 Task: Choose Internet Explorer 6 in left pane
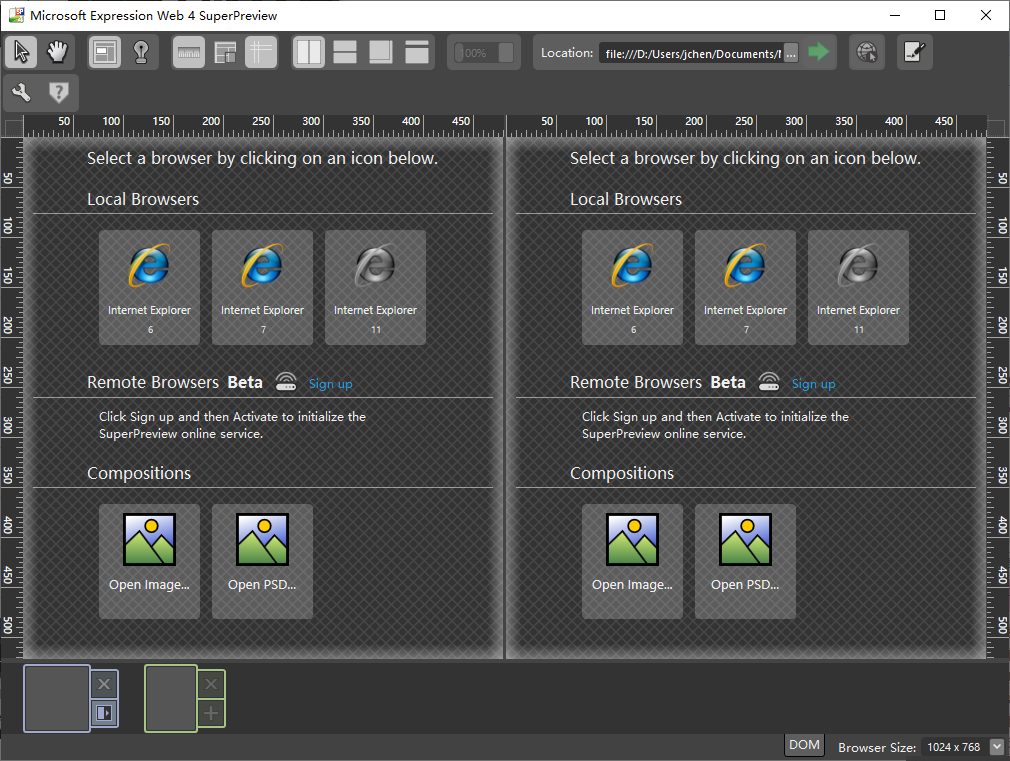(149, 287)
